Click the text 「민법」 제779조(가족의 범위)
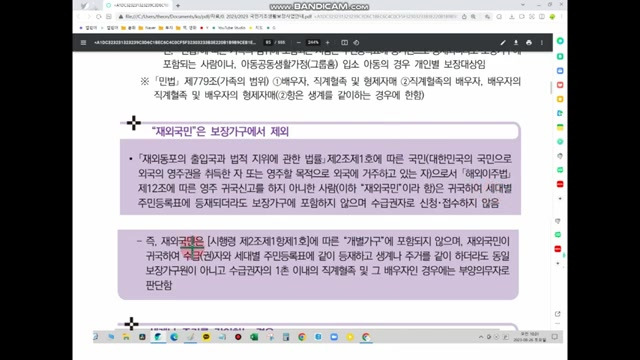 [211, 81]
